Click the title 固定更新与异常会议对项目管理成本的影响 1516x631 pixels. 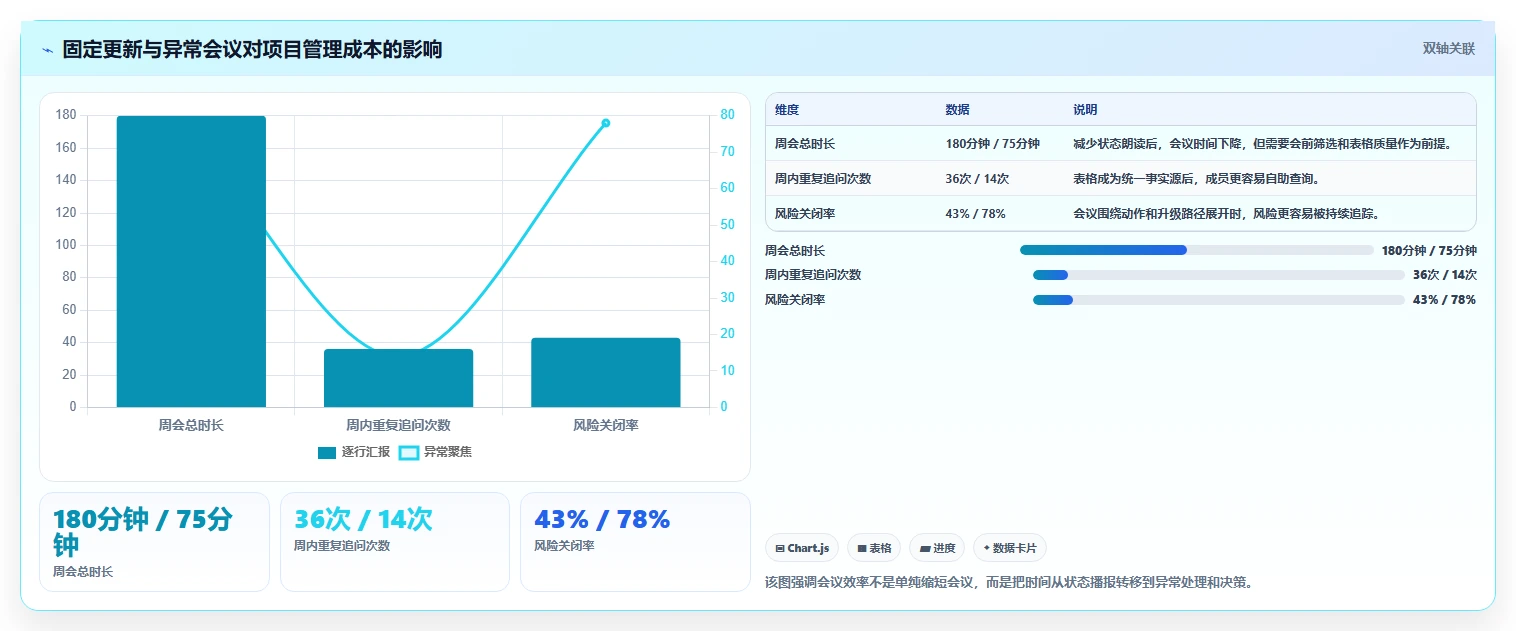[x=252, y=50]
